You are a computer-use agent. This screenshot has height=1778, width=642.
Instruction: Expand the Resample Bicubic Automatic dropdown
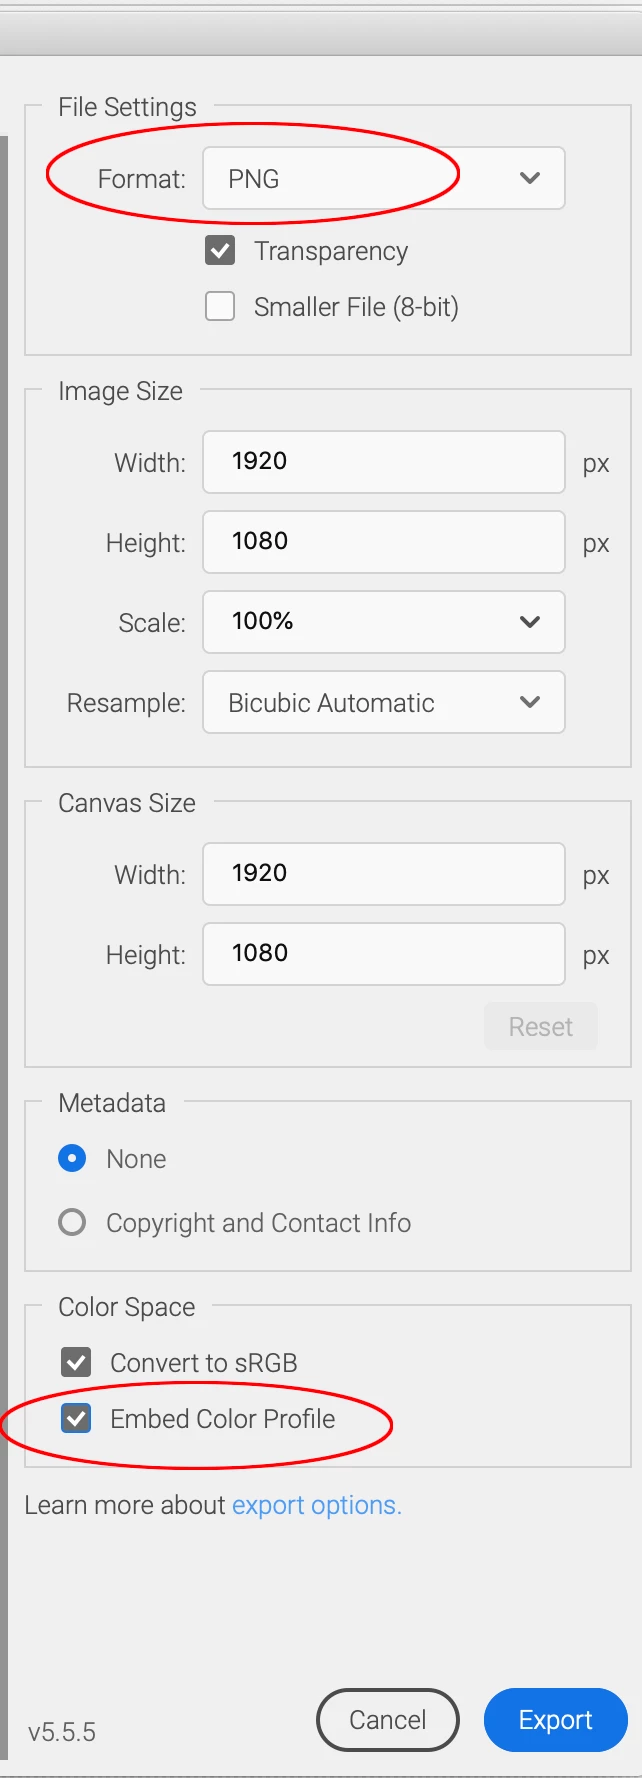point(383,702)
